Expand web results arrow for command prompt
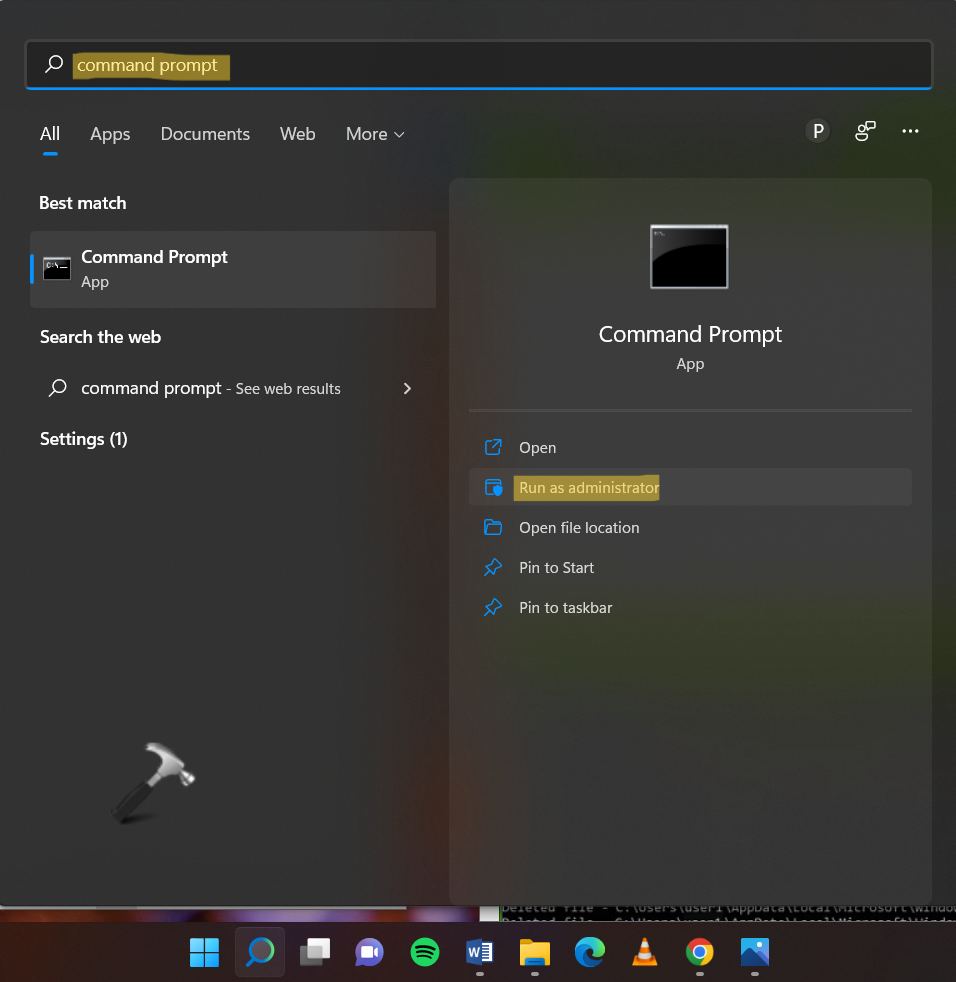Image resolution: width=956 pixels, height=982 pixels. 407,388
